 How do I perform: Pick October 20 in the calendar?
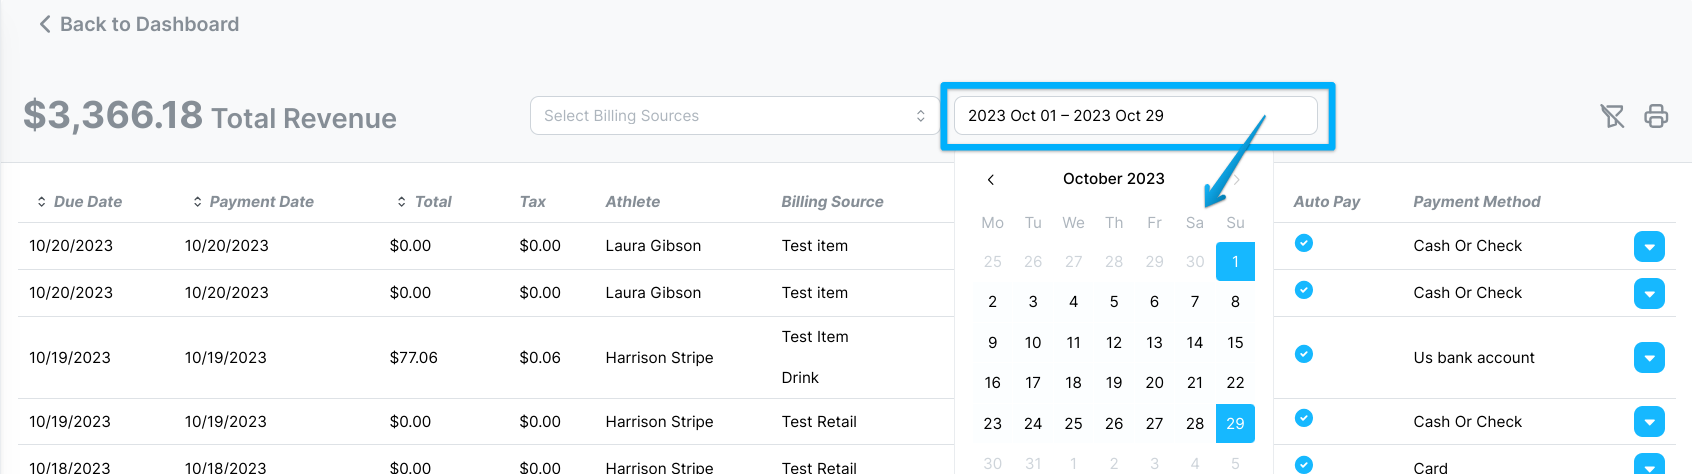point(1154,383)
